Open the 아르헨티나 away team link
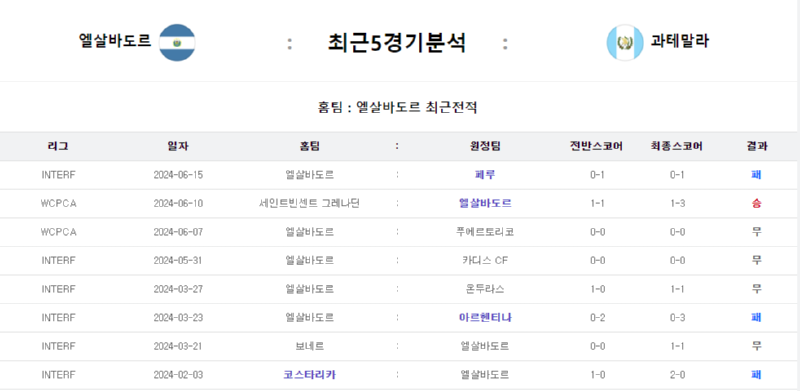This screenshot has height=391, width=800. tap(485, 318)
